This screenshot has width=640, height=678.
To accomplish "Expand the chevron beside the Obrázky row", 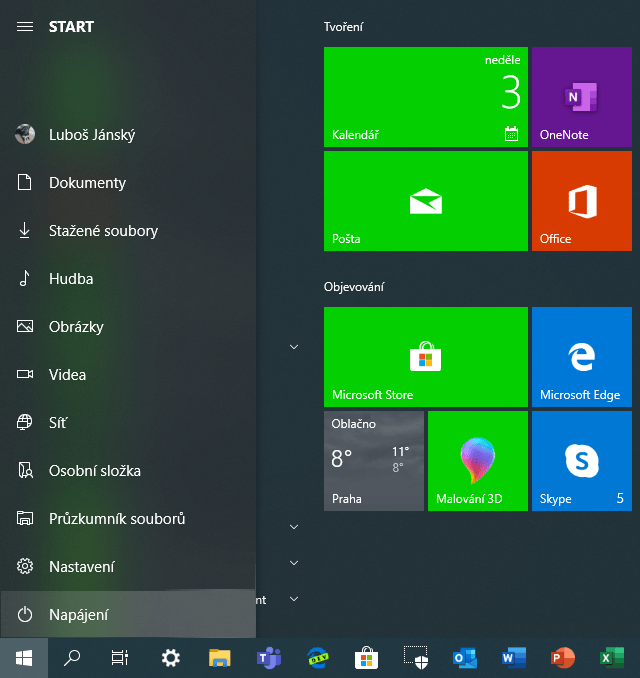I will point(294,347).
